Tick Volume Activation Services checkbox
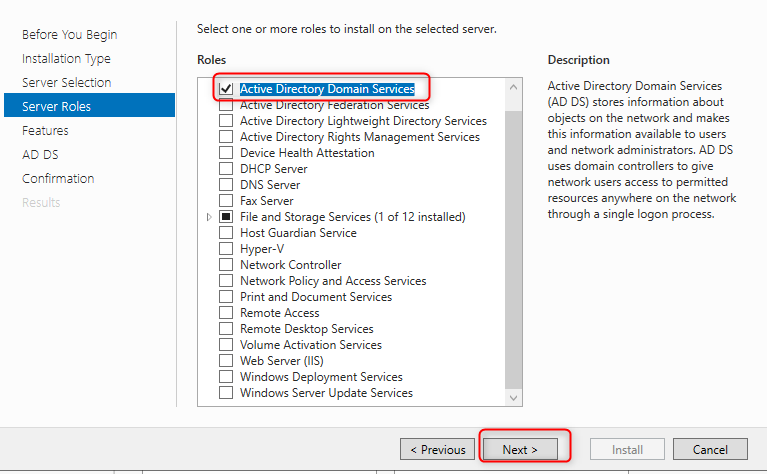The image size is (767, 474). click(226, 345)
